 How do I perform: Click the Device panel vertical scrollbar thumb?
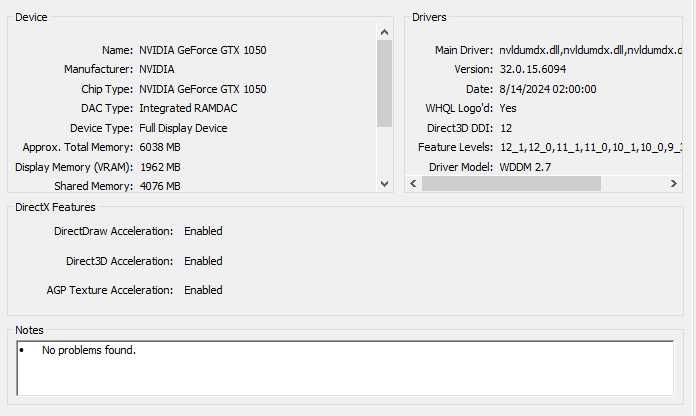[384, 83]
